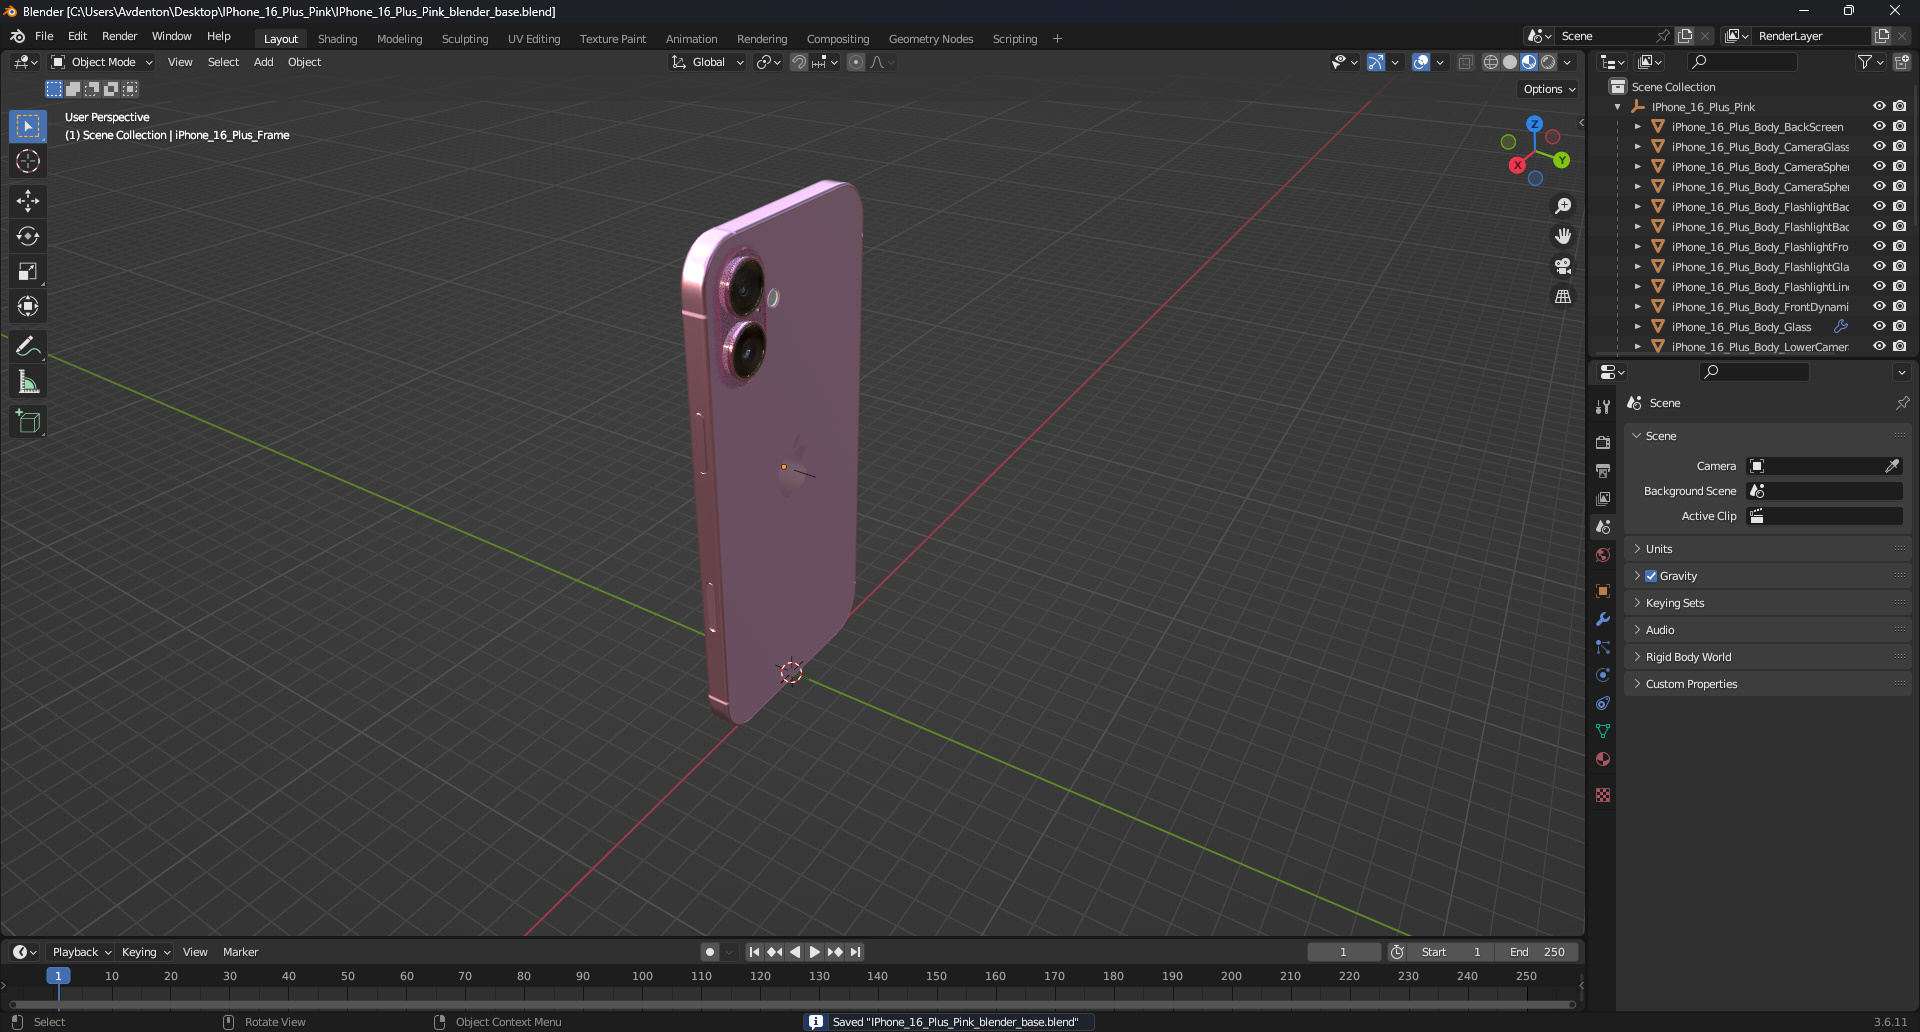Open the Object properties tab
Image resolution: width=1920 pixels, height=1032 pixels.
[x=1603, y=591]
